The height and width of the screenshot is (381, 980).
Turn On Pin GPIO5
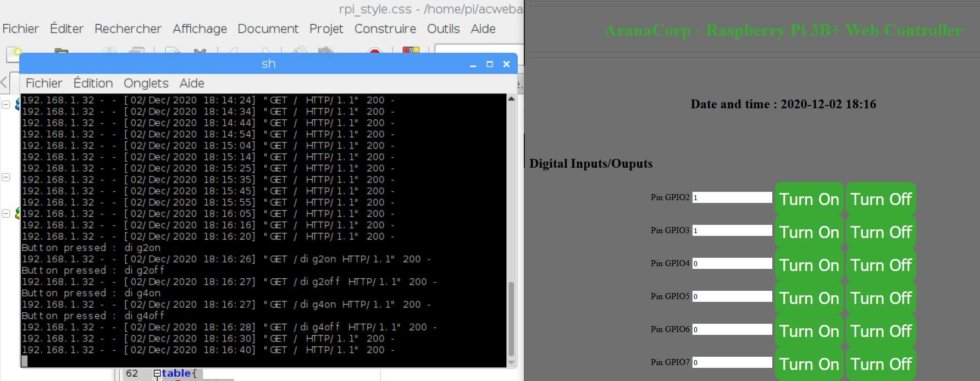(x=809, y=299)
